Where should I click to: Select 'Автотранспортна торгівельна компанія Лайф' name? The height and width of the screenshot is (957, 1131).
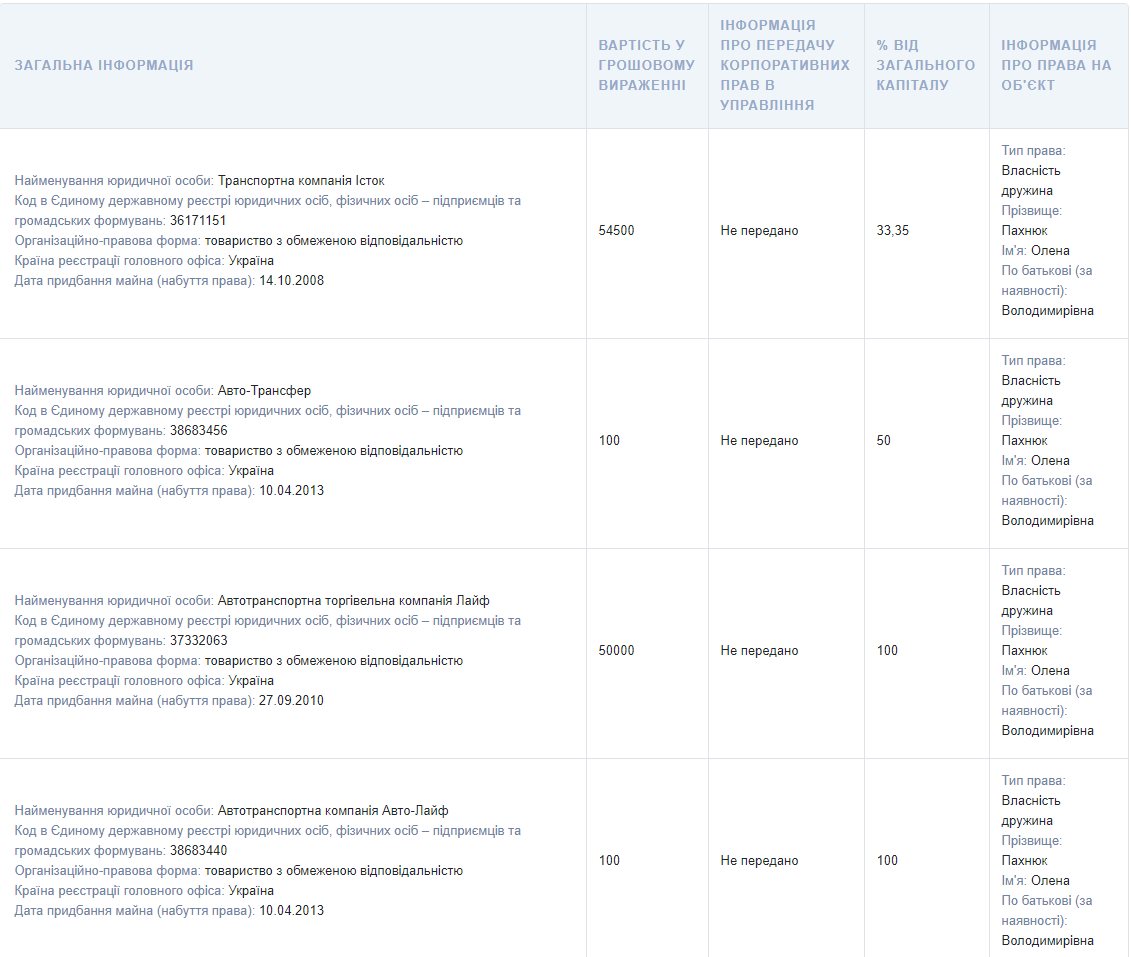[353, 601]
